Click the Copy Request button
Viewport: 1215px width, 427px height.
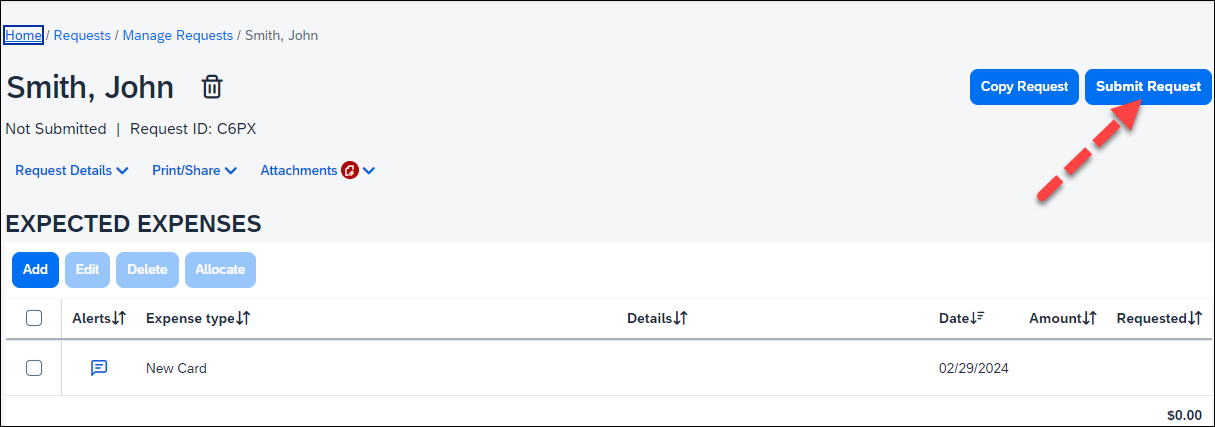1024,87
